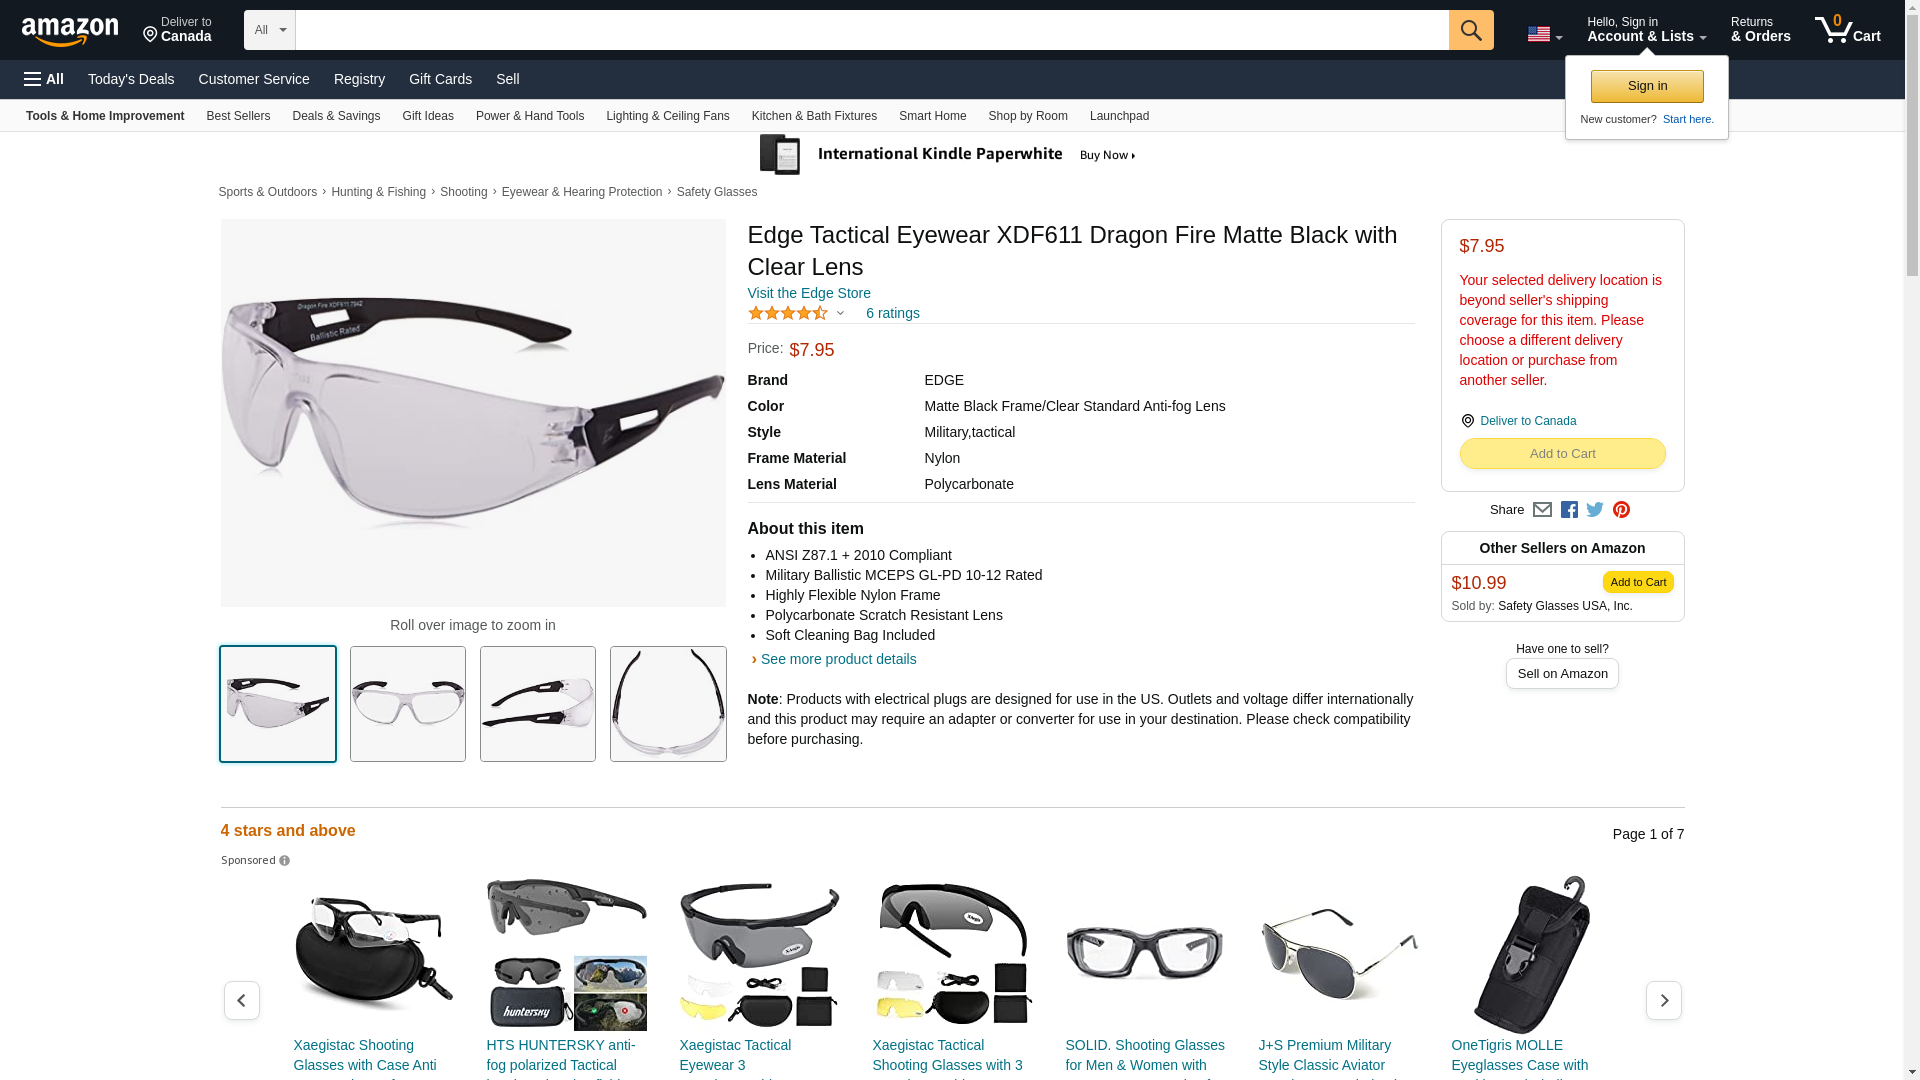Share on Pinterest icon
Image resolution: width=1920 pixels, height=1080 pixels.
pos(1621,510)
